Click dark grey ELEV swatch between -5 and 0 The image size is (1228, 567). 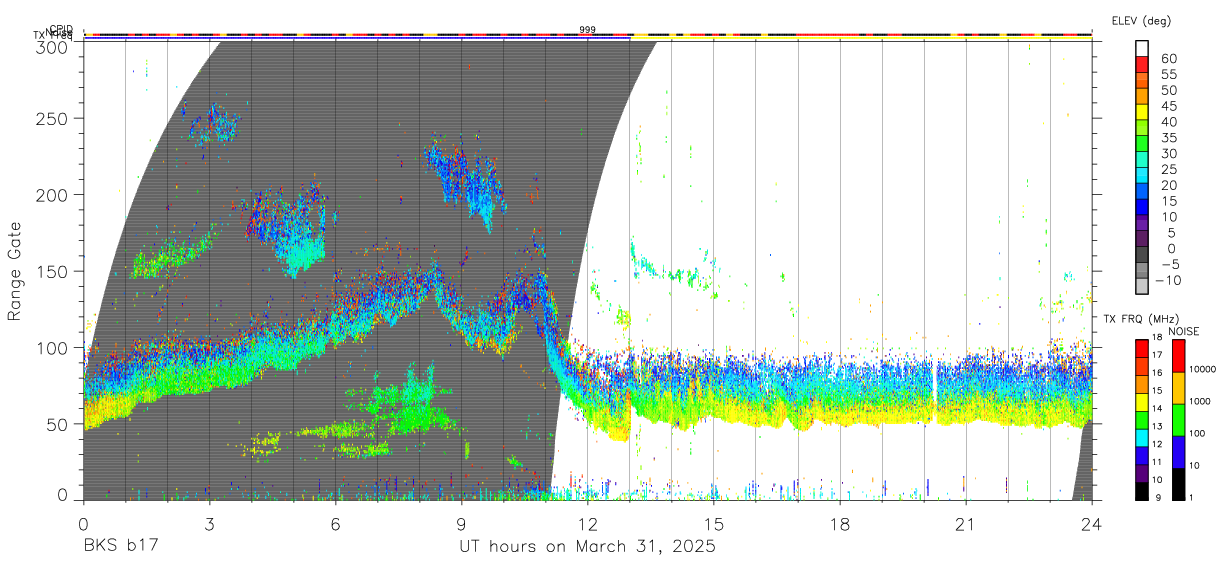tap(1143, 253)
